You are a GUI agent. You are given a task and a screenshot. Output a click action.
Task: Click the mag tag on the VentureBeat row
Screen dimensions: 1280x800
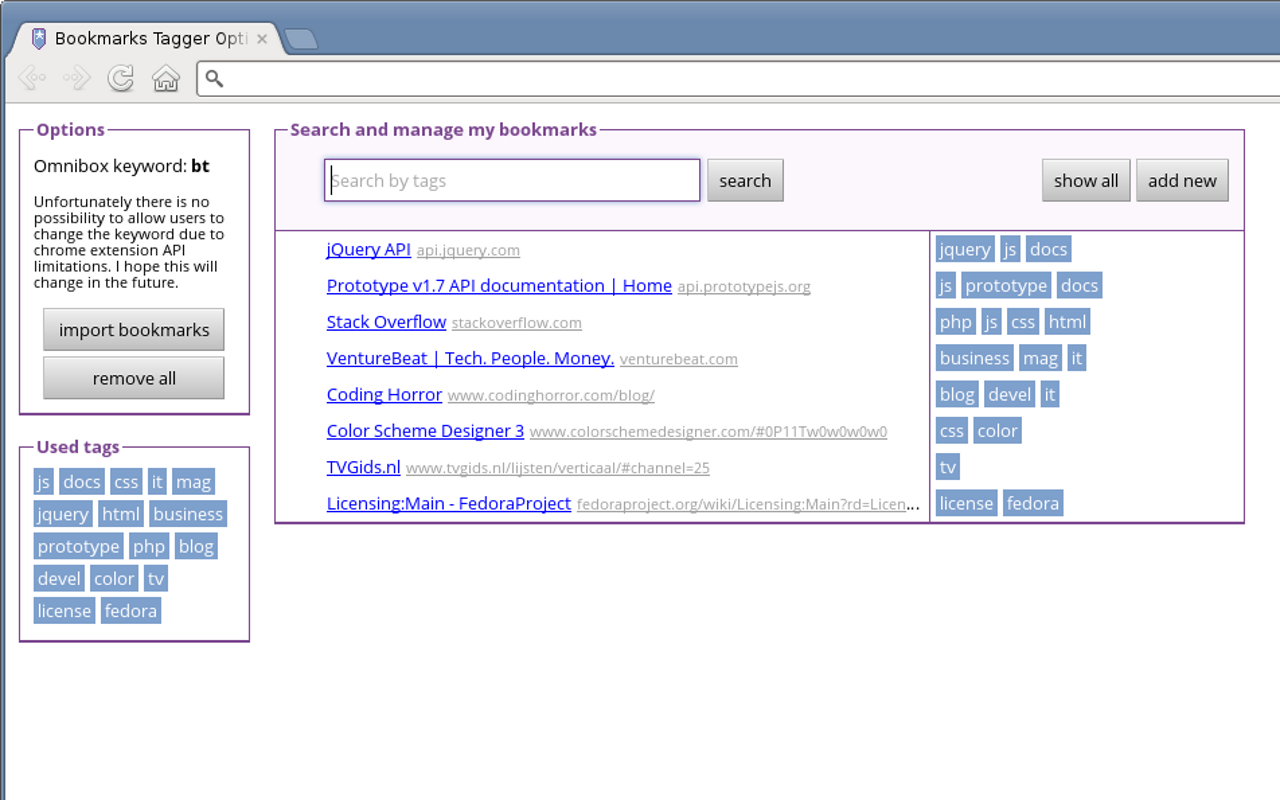click(1040, 358)
